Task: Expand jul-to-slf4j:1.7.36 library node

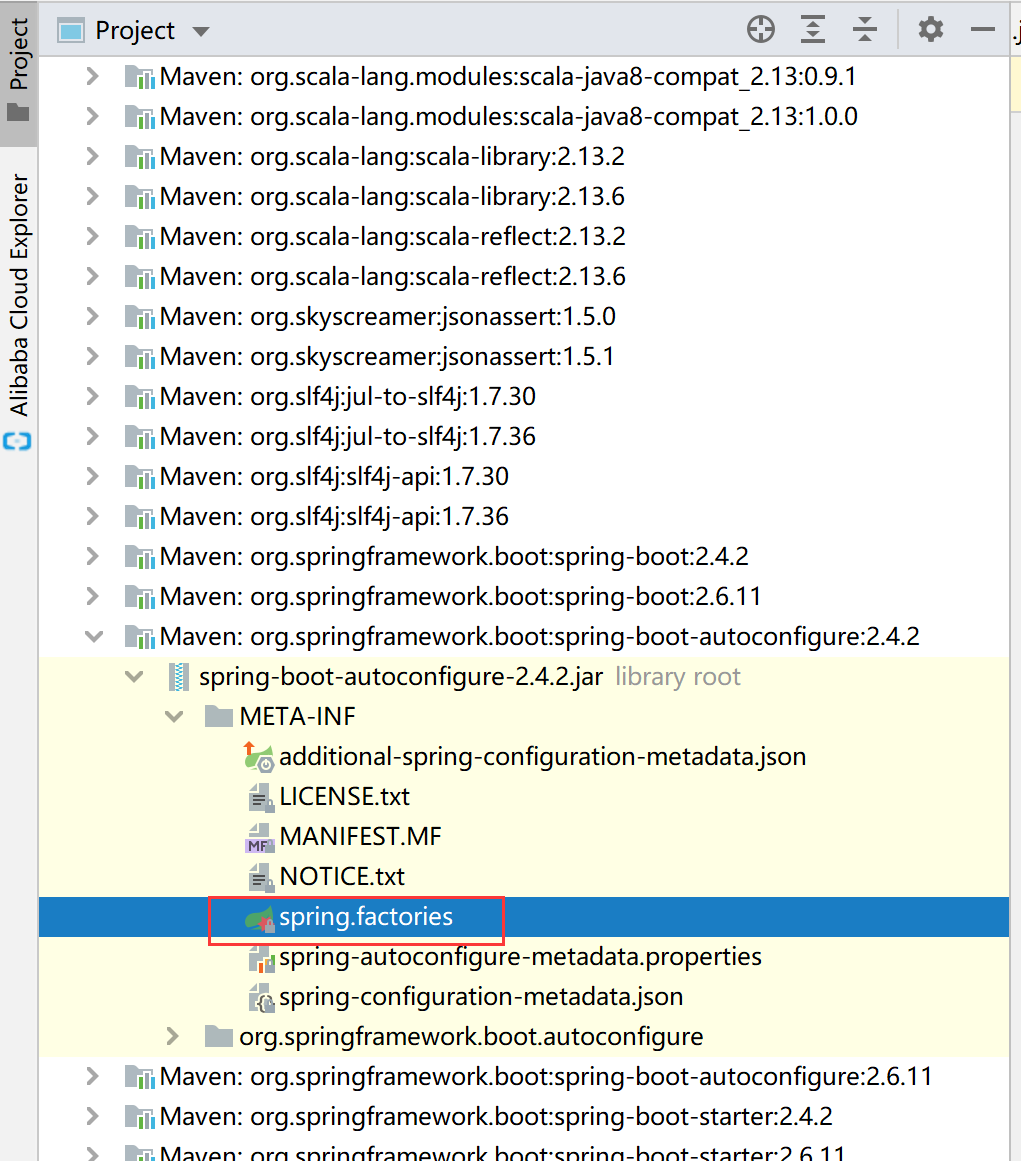Action: pyautogui.click(x=93, y=436)
